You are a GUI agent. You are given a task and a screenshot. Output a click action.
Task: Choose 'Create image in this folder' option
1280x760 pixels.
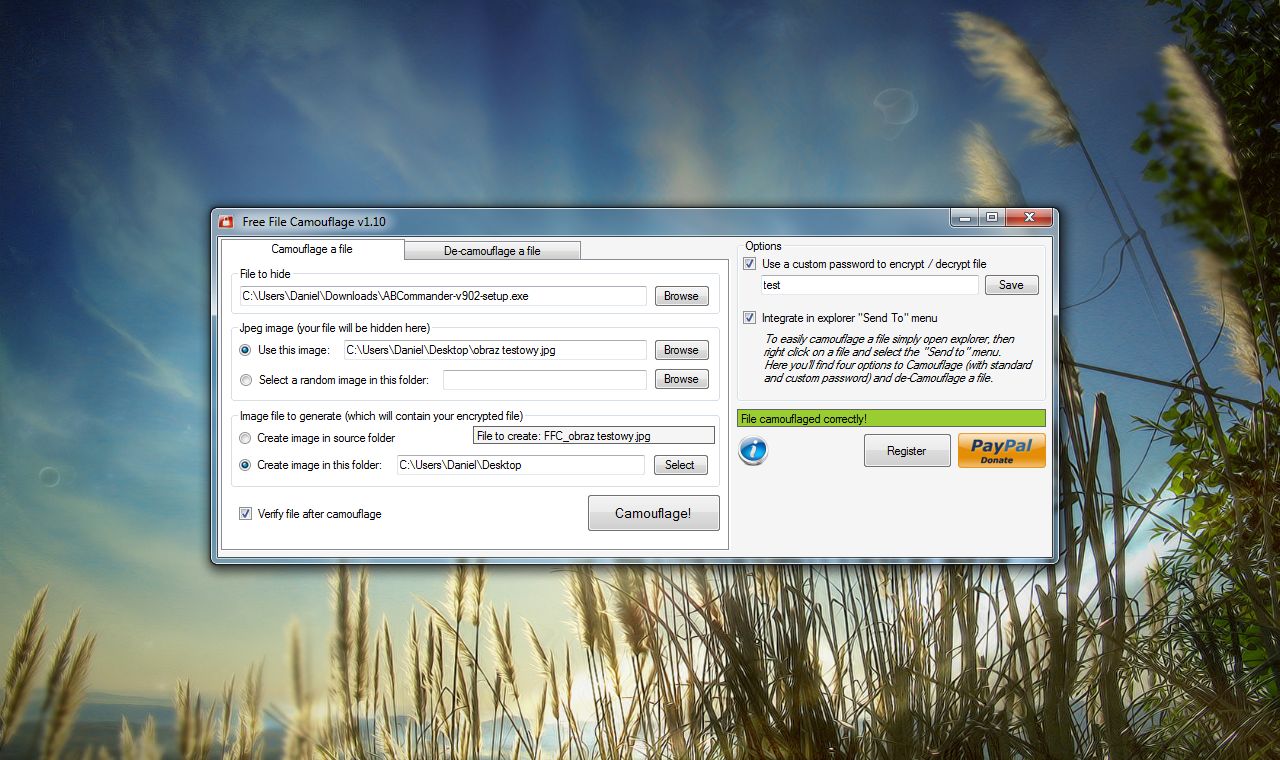pyautogui.click(x=246, y=465)
